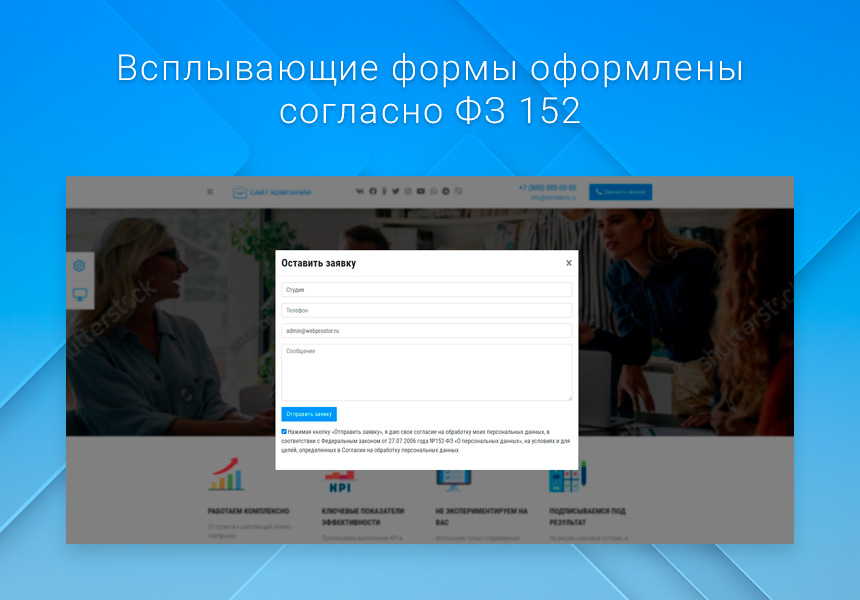
Task: Open the hamburger menu in the header
Action: (x=210, y=190)
